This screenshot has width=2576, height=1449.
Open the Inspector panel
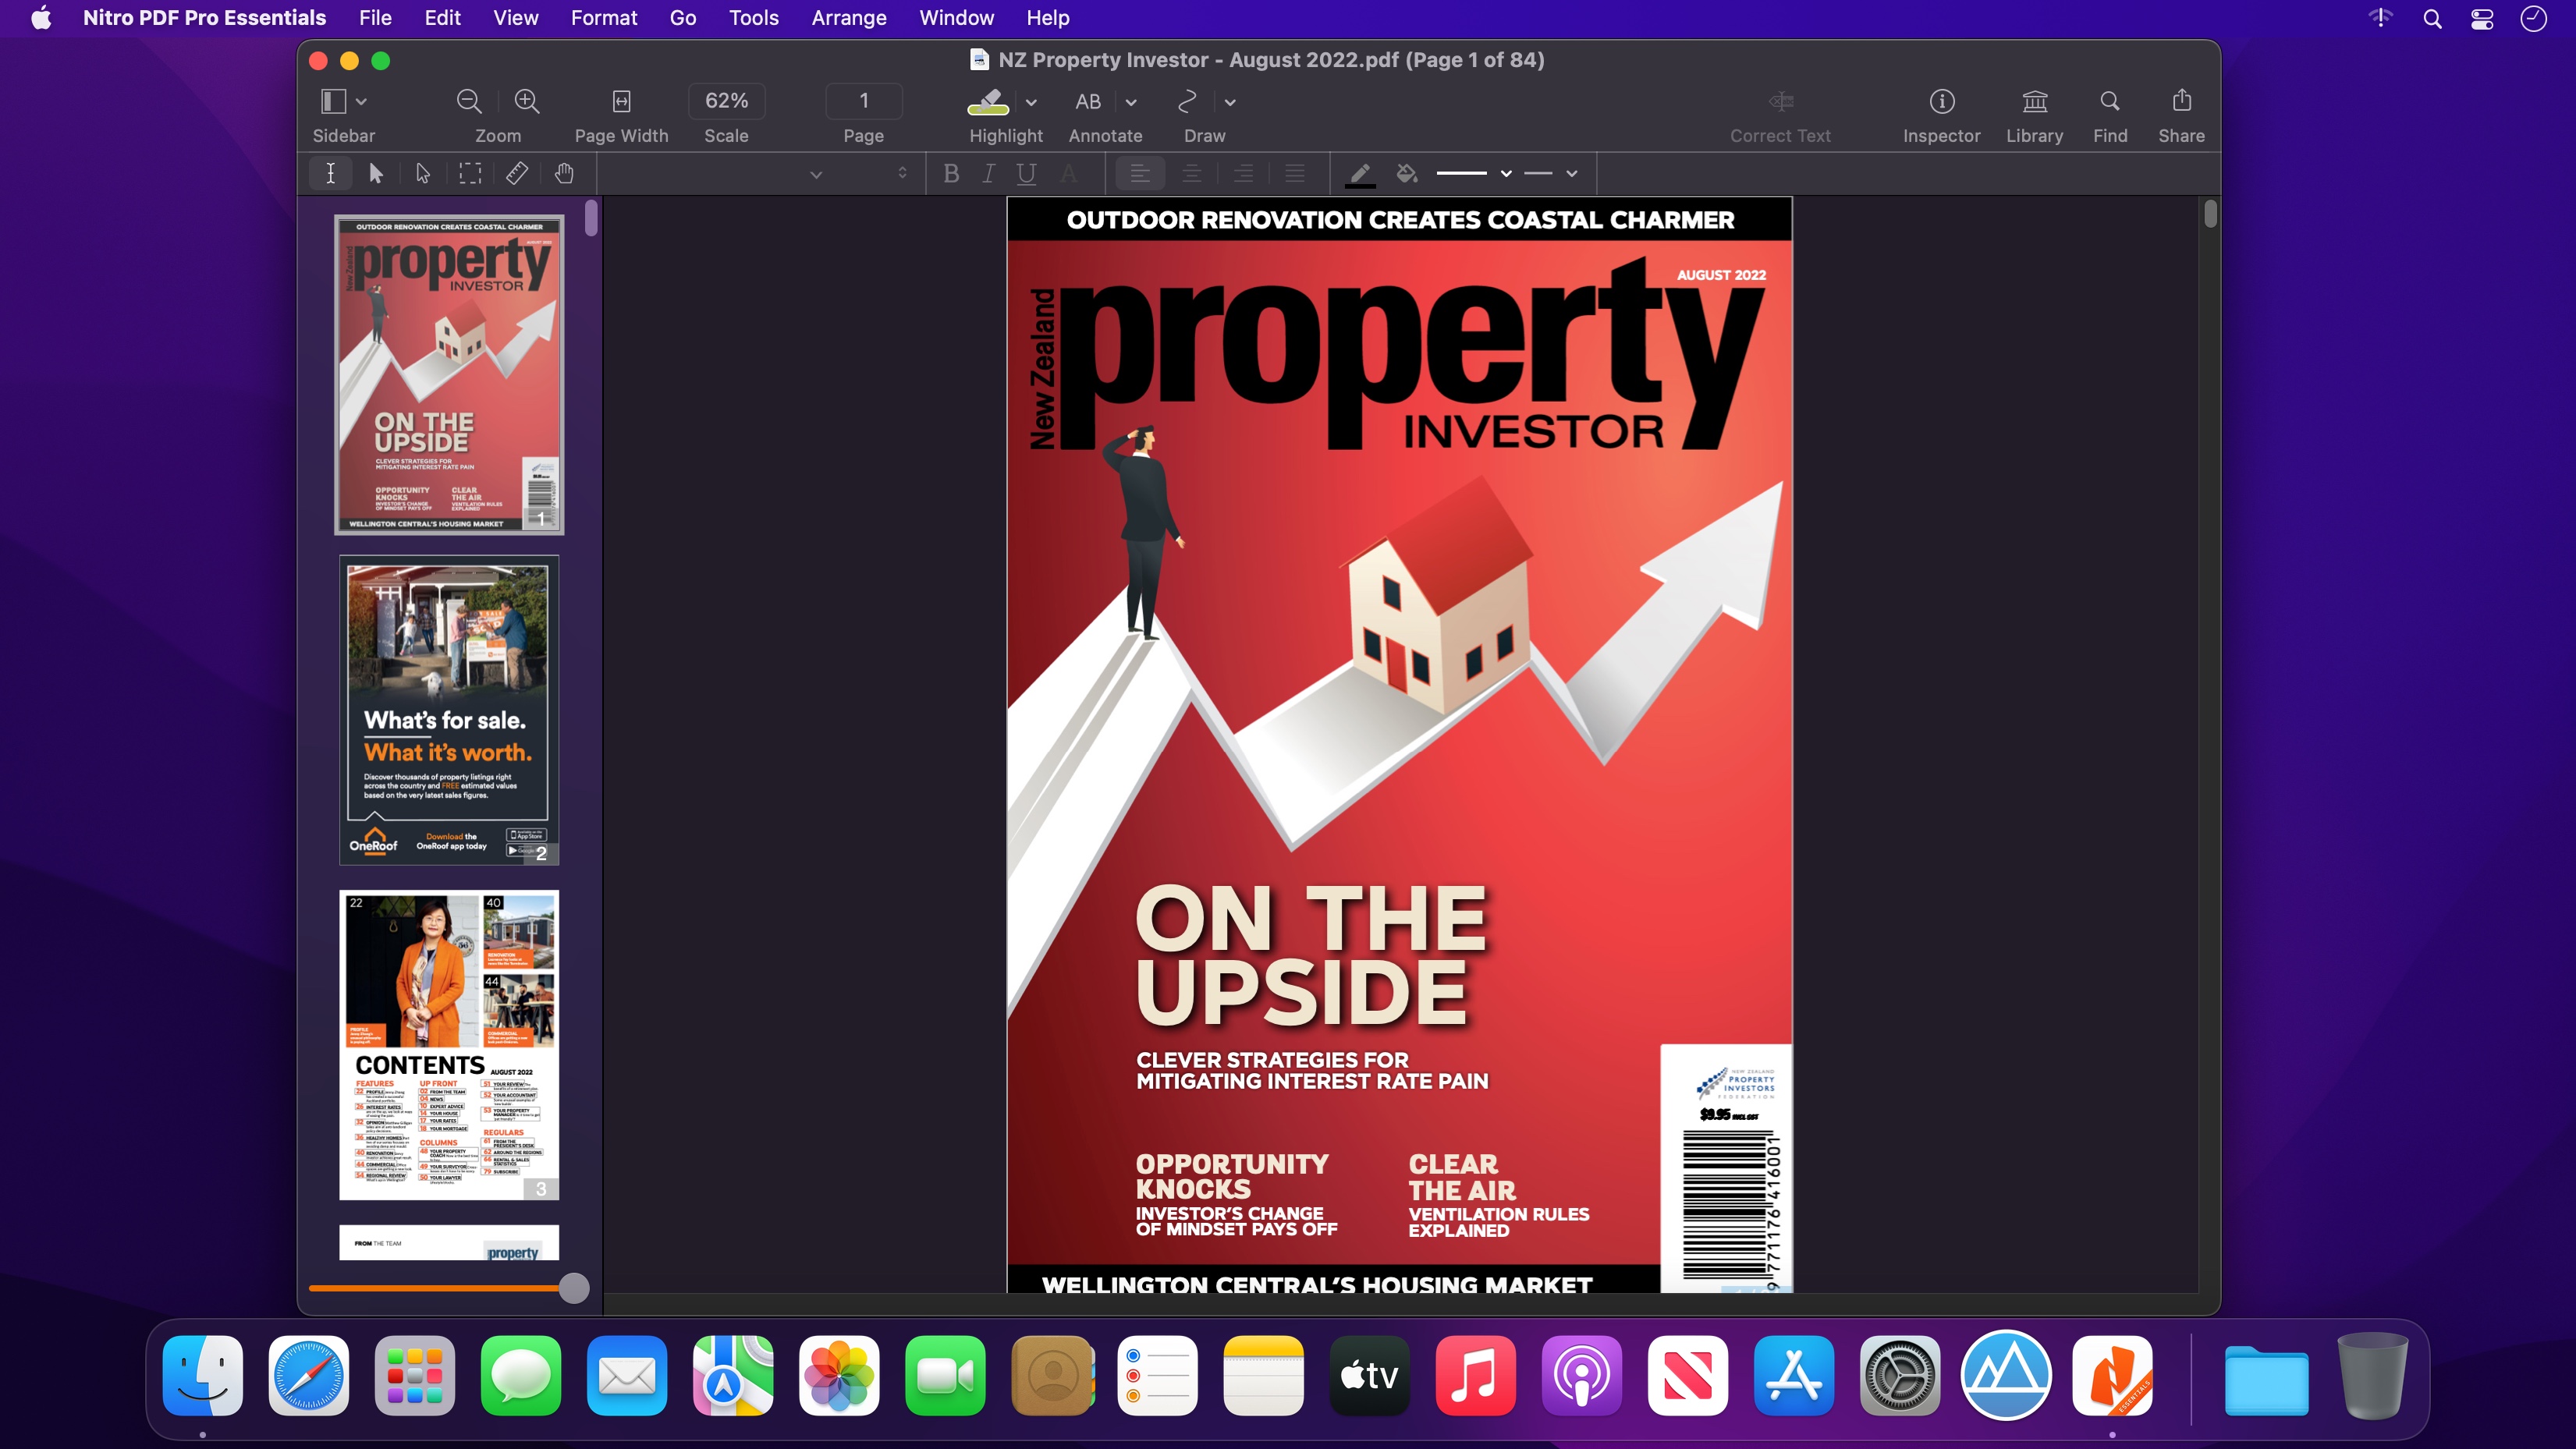coord(1941,101)
